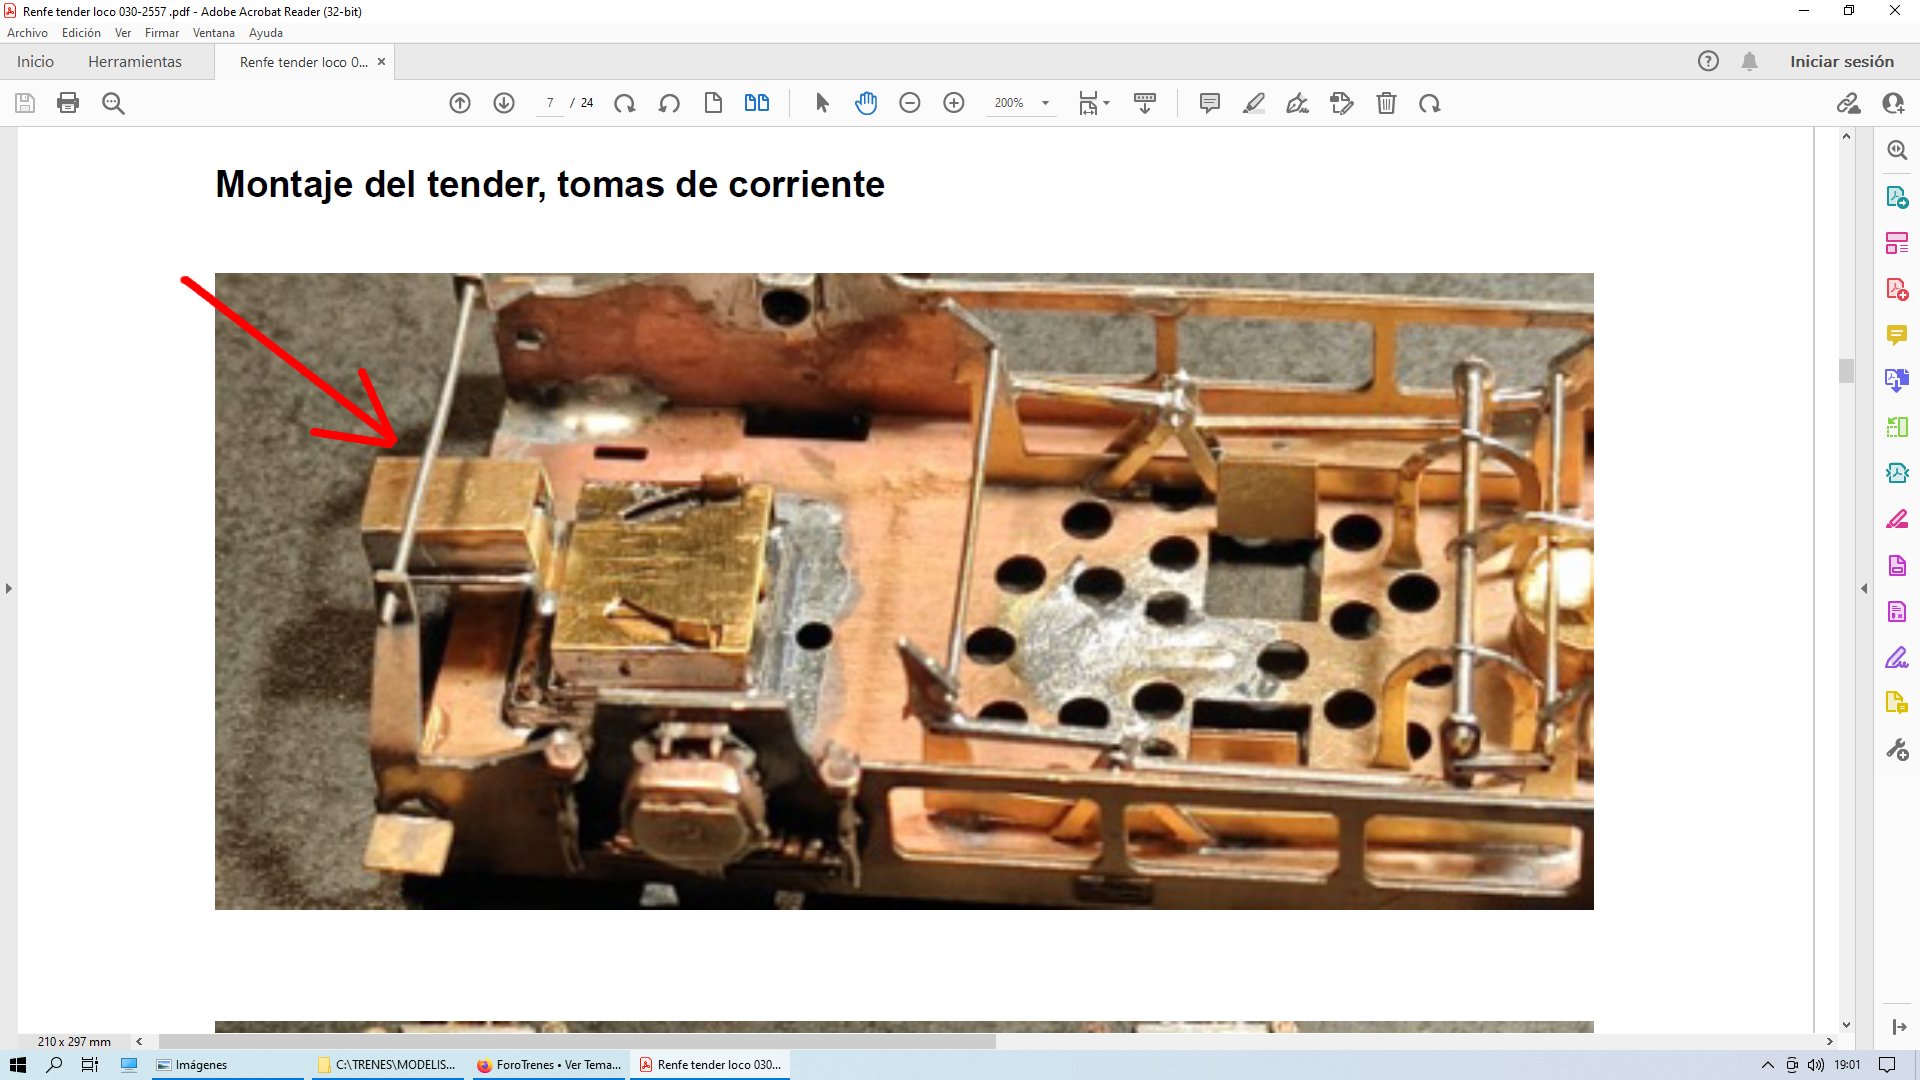Click vertical scrollbar up arrow
The image size is (1920, 1080).
1846,136
